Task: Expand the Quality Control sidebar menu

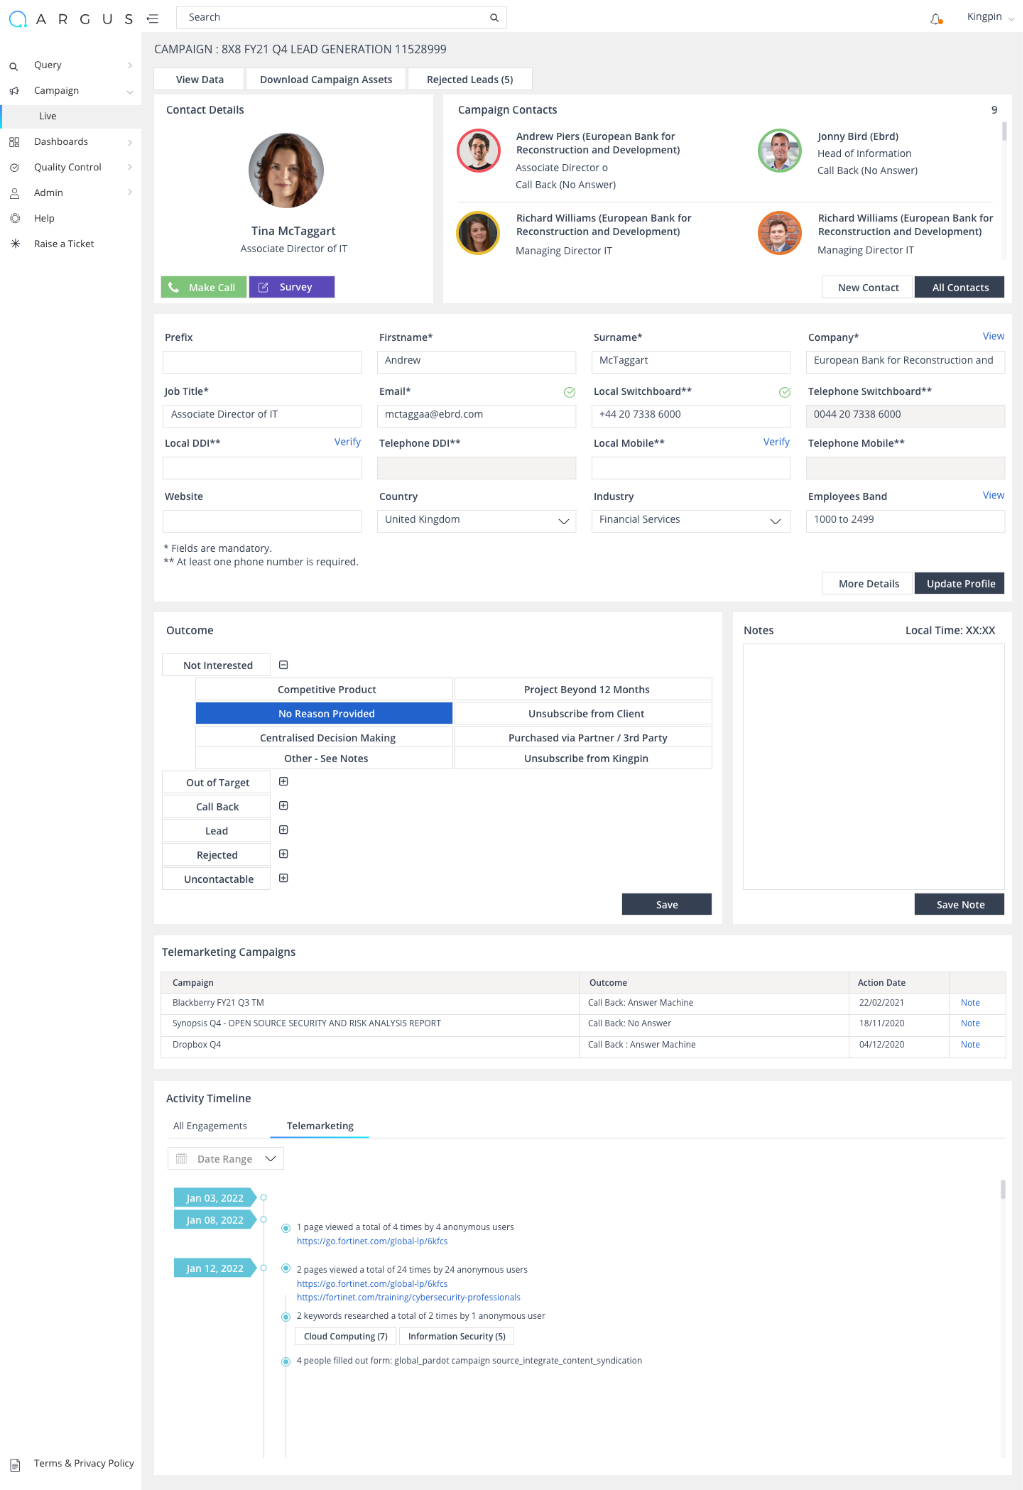Action: tap(130, 167)
